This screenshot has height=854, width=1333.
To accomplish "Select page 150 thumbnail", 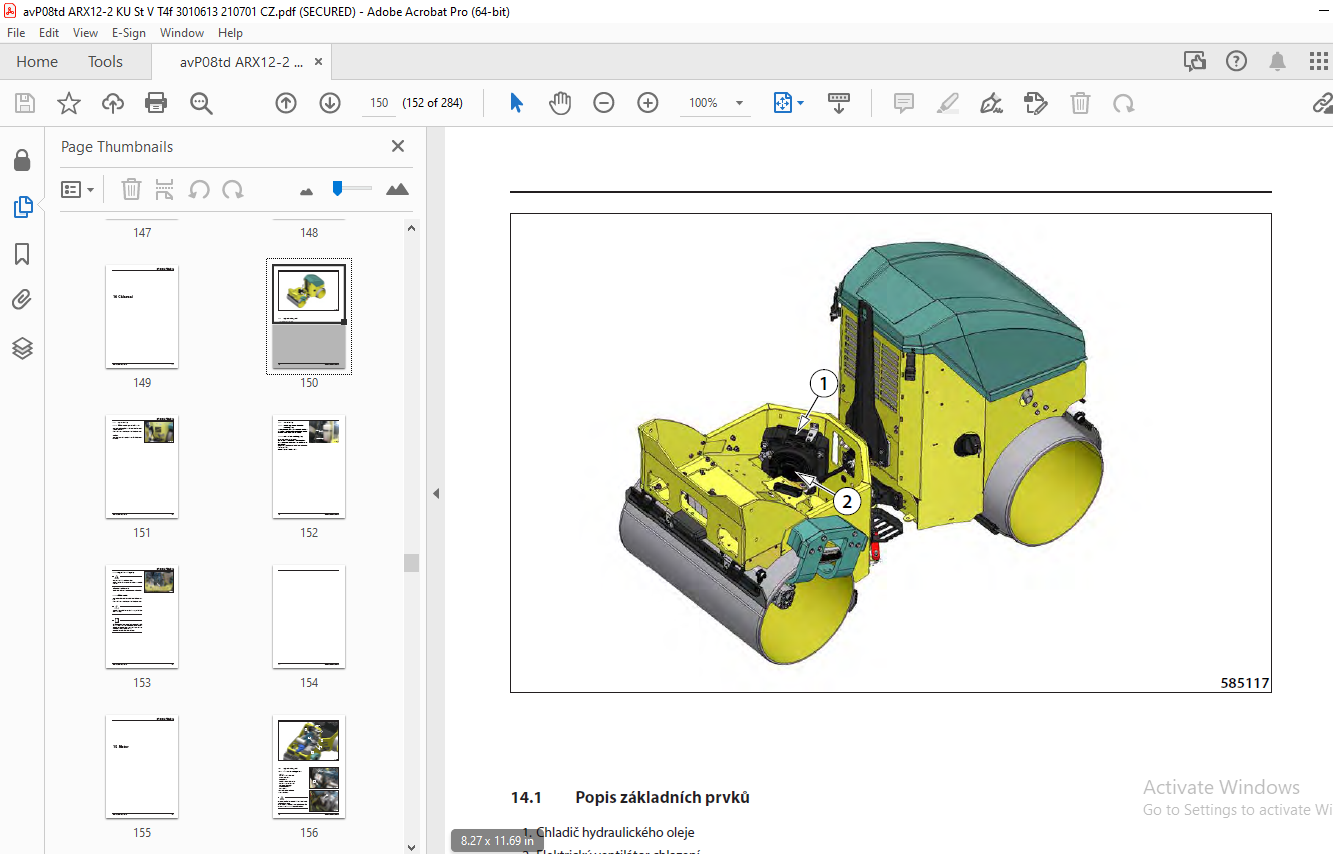I will pos(309,317).
